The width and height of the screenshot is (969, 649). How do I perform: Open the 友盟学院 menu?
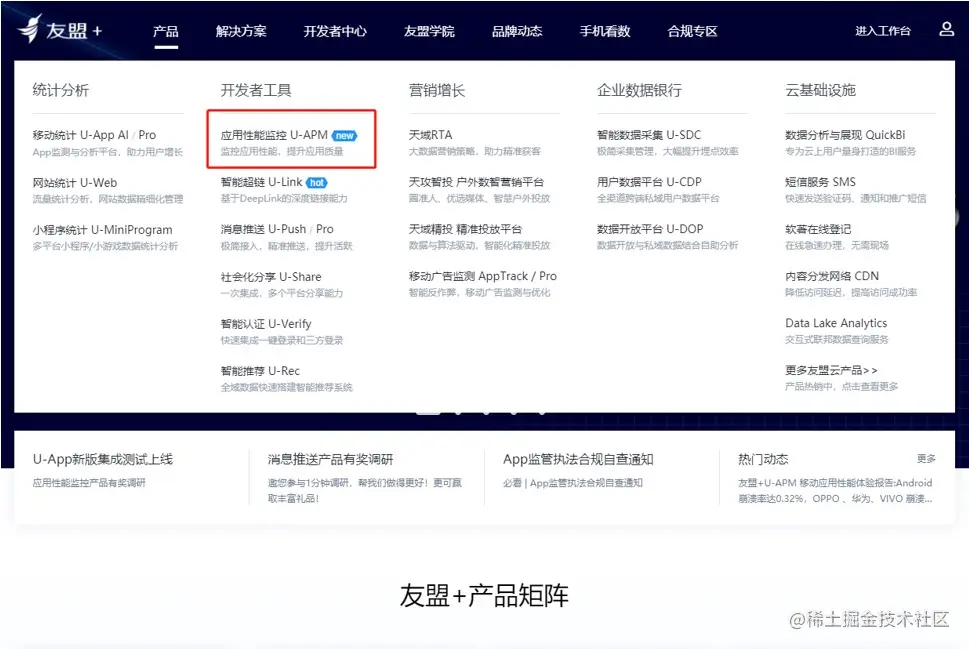point(429,31)
